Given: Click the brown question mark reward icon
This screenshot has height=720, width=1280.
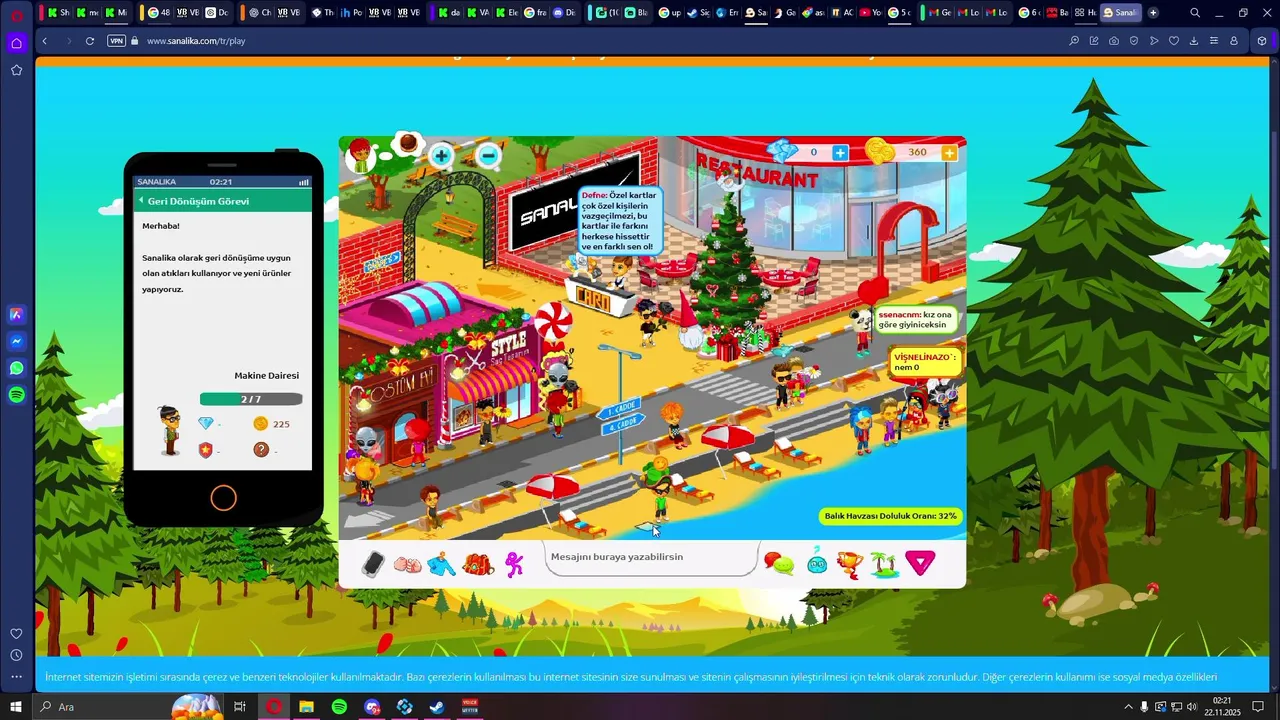Looking at the screenshot, I should (261, 450).
